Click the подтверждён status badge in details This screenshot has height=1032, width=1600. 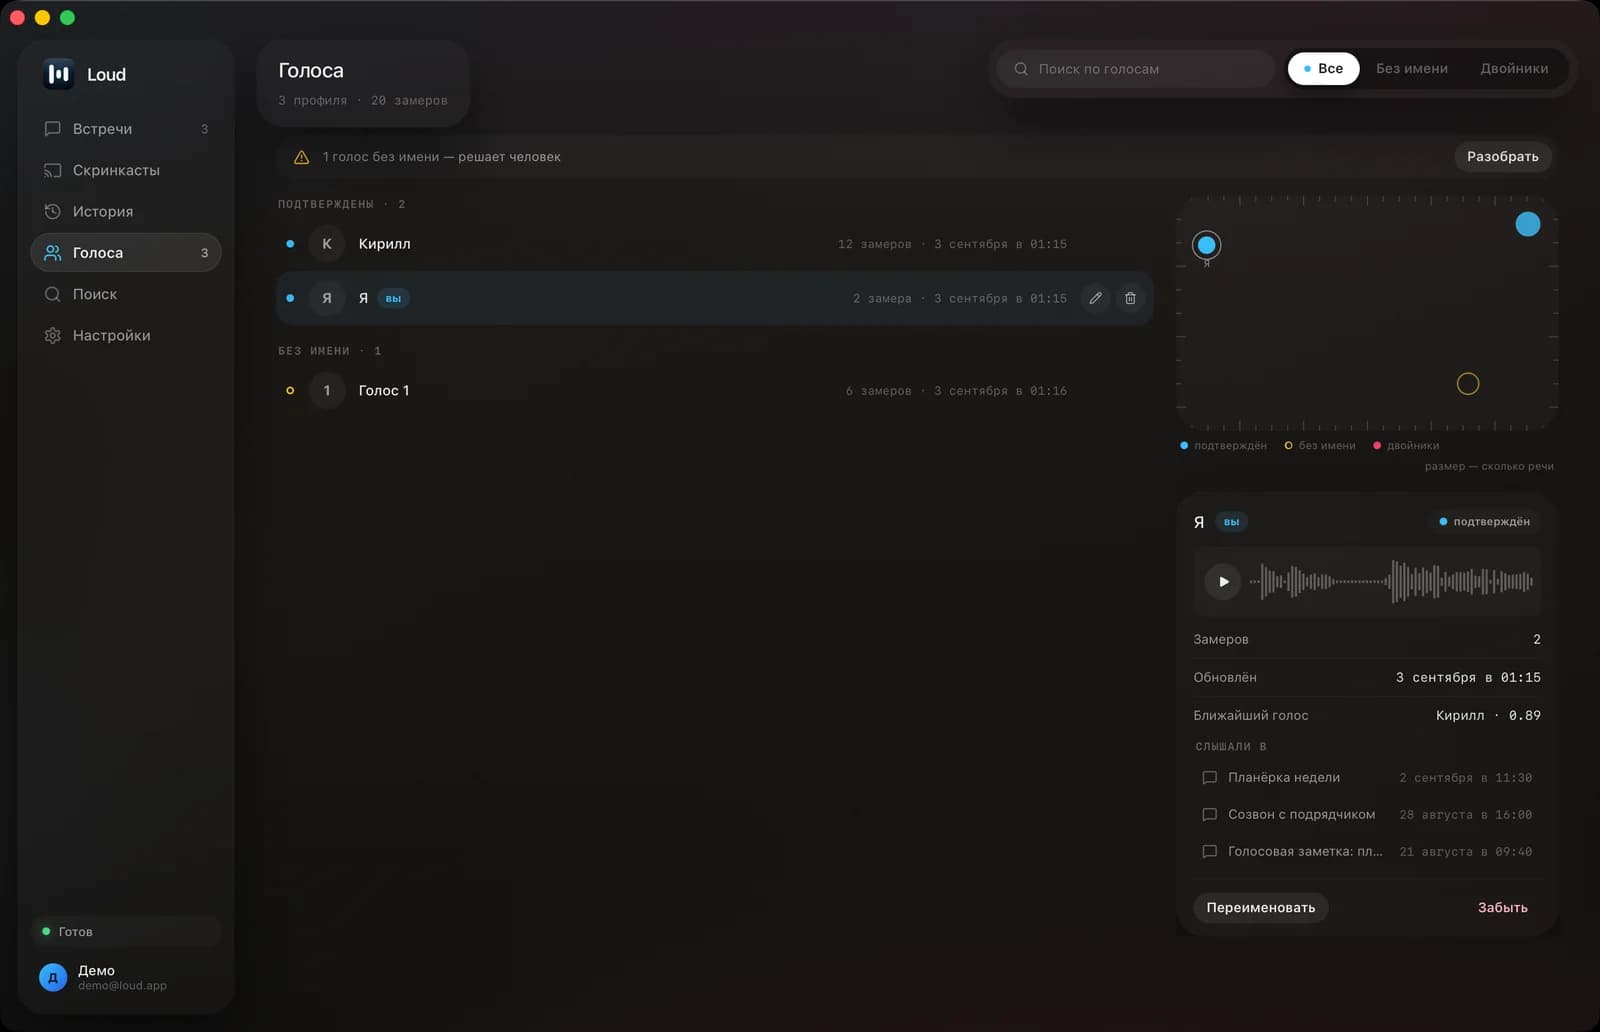1484,522
